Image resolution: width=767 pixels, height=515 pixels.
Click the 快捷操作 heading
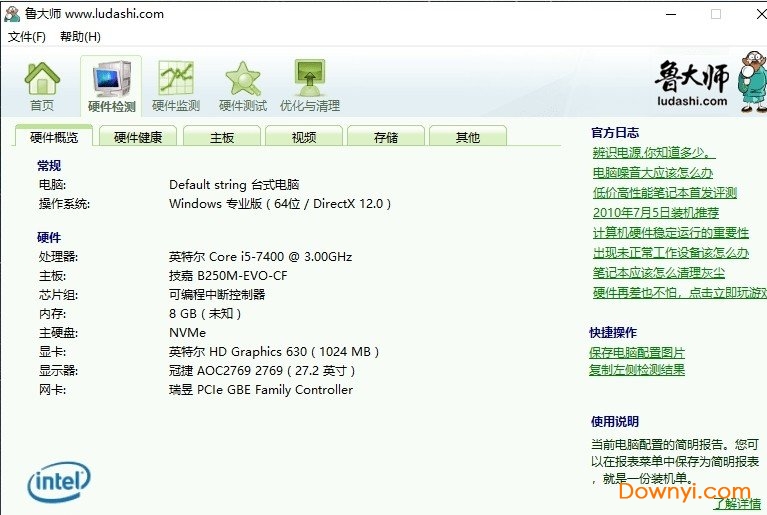coord(613,333)
